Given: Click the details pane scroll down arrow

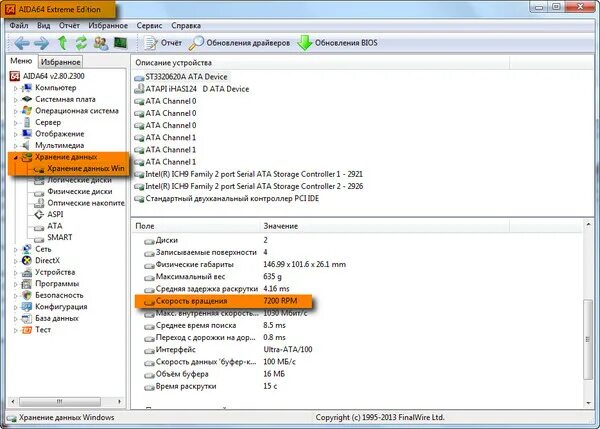Looking at the screenshot, I should [x=588, y=403].
